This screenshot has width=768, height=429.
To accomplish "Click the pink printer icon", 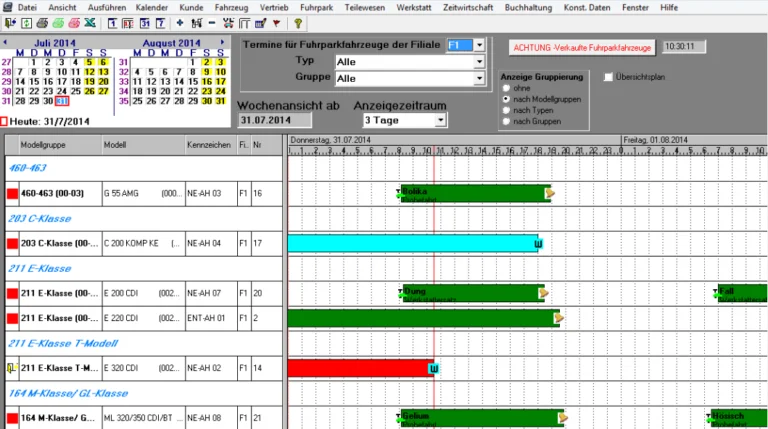I will (74, 23).
